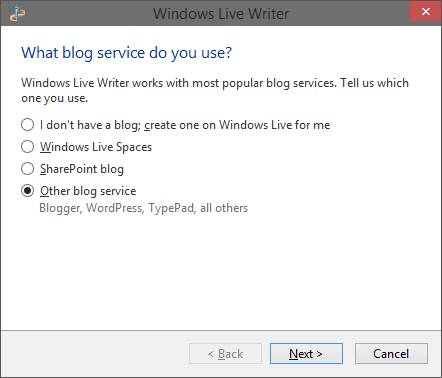Click the Windows Live Writer title bar icon
442x378 pixels.
click(x=17, y=13)
